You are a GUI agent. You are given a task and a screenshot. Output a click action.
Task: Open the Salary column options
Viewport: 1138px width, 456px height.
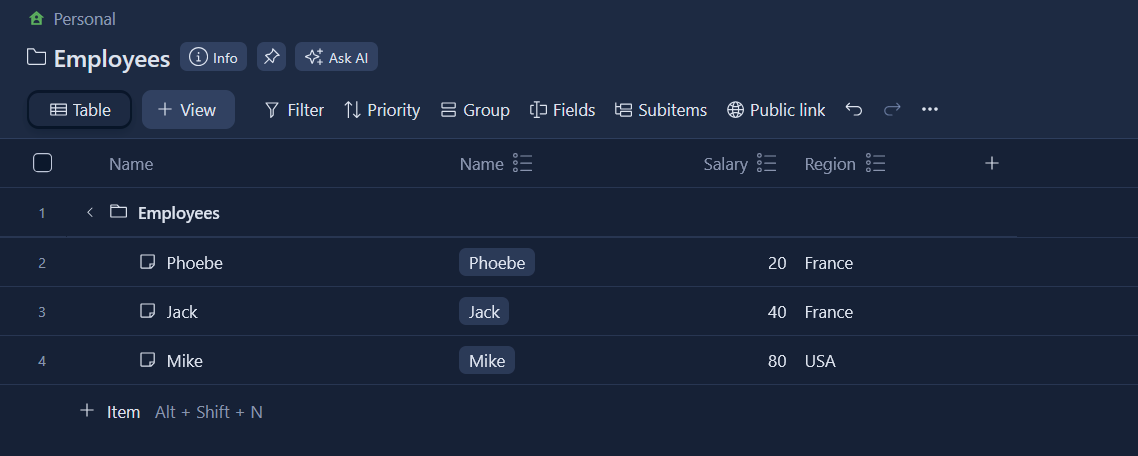767,164
